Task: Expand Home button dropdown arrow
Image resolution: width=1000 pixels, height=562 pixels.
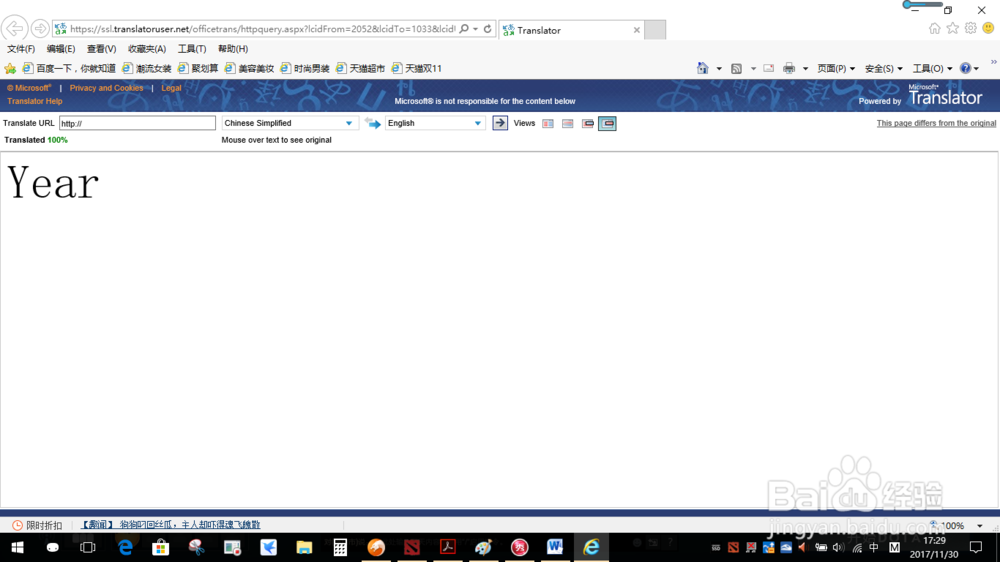Action: 719,68
